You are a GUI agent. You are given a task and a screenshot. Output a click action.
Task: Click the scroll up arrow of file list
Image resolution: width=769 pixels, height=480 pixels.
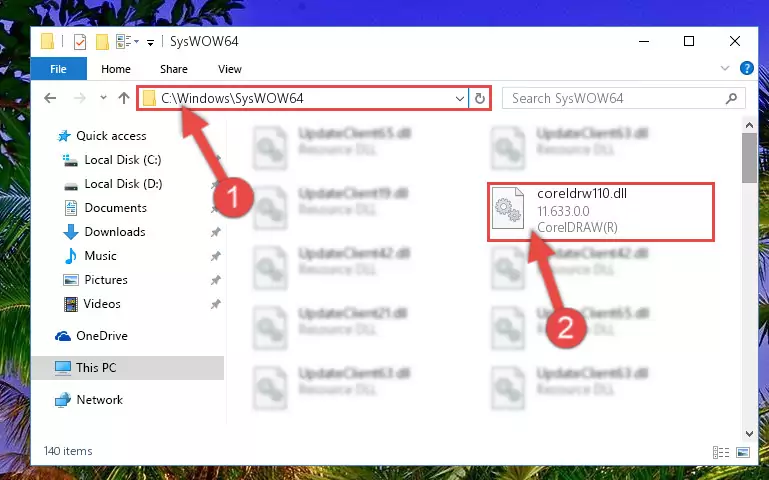click(749, 125)
